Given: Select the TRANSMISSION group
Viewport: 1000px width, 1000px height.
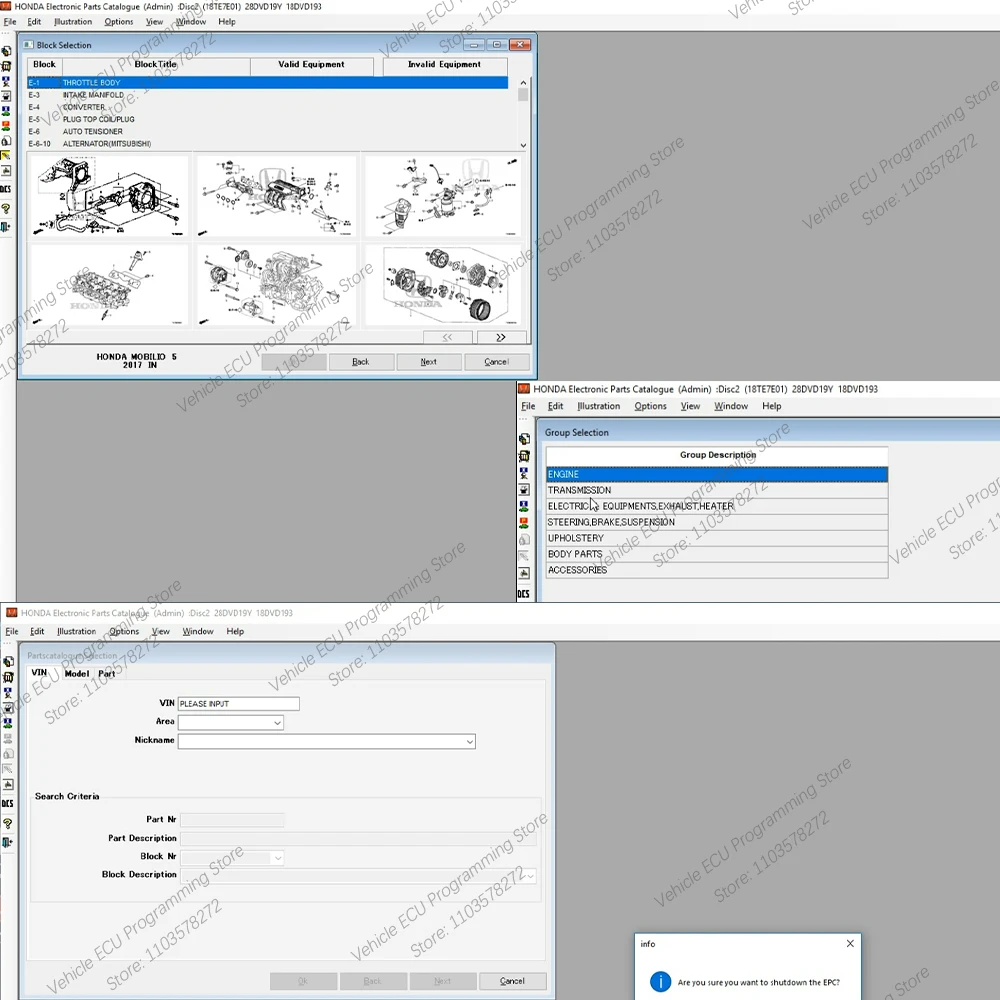Looking at the screenshot, I should [717, 490].
